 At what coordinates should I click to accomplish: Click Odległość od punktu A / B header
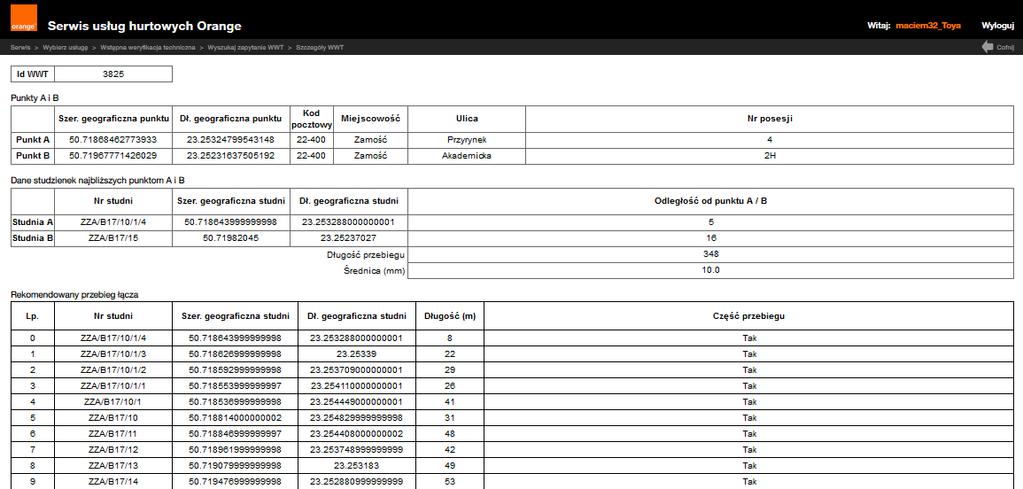(x=711, y=201)
